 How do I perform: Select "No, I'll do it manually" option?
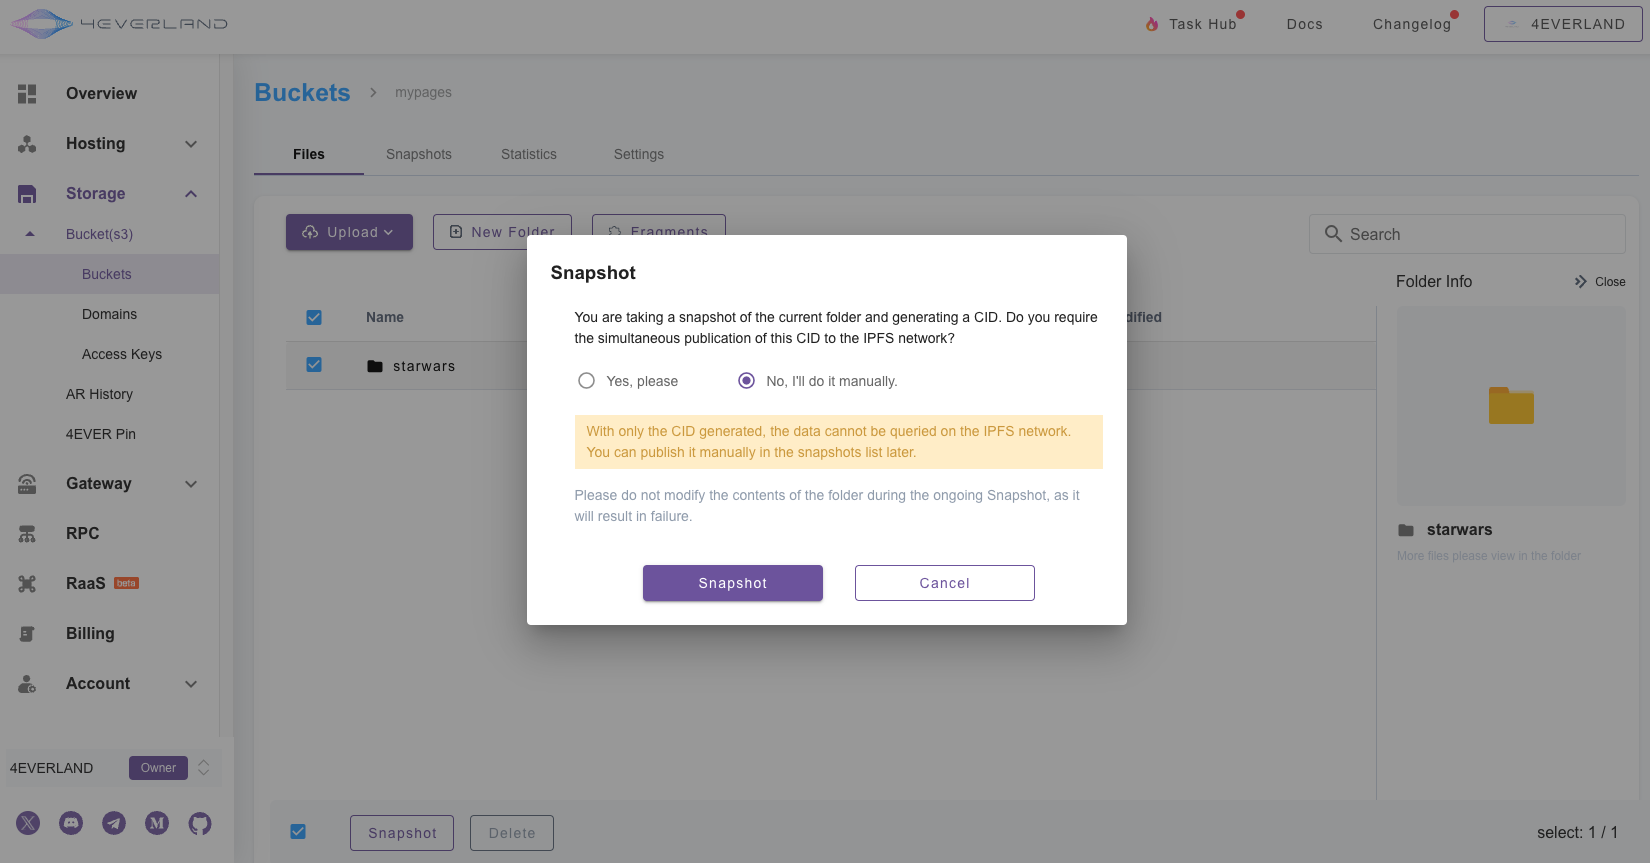click(746, 381)
